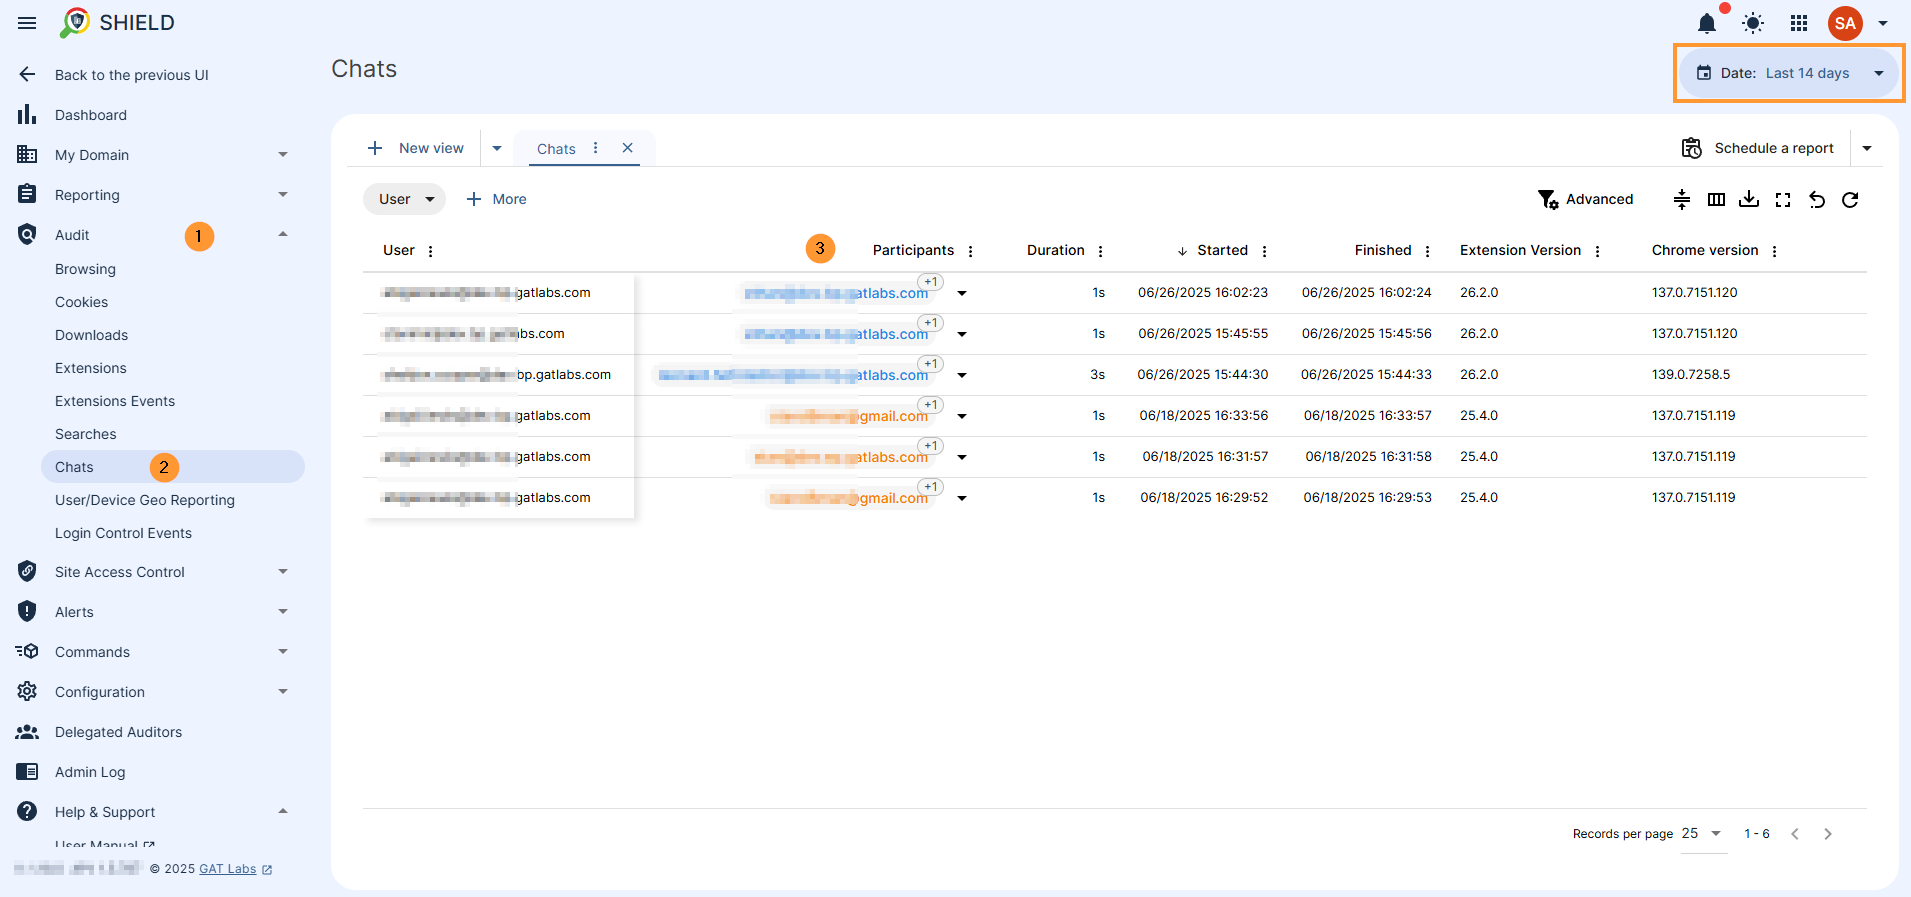Viewport: 1911px width, 897px height.
Task: Open Schedule a report dropdown arrow
Action: (1867, 148)
